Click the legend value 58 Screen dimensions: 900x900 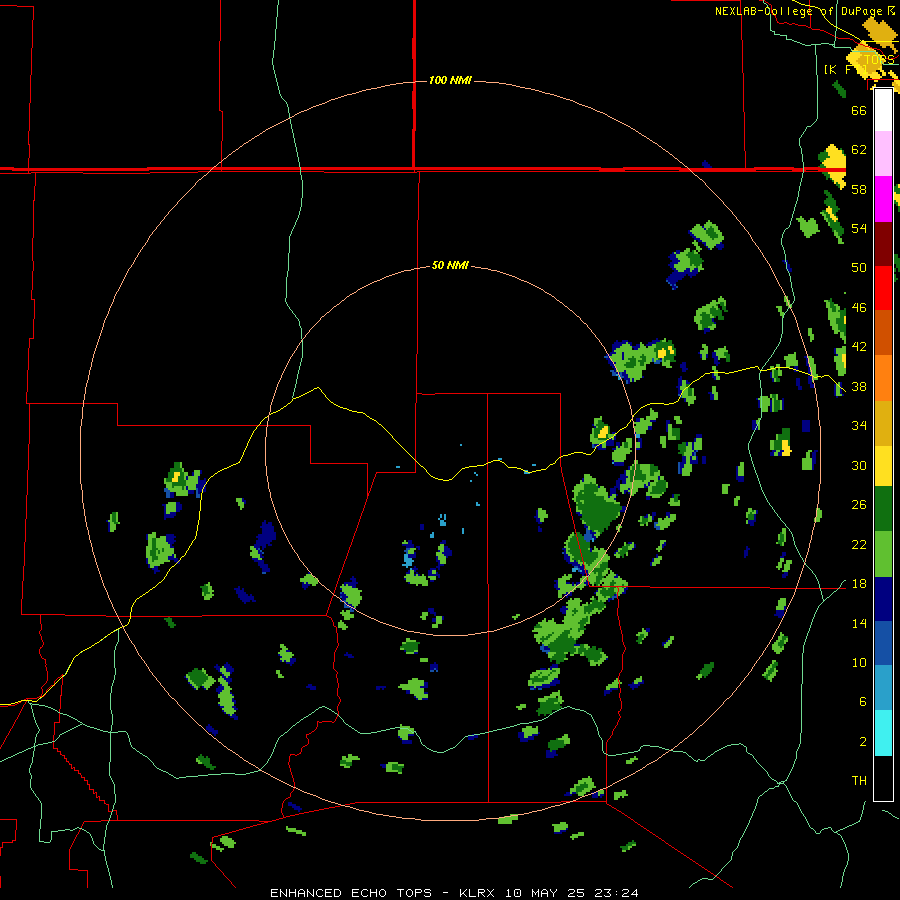coord(859,189)
